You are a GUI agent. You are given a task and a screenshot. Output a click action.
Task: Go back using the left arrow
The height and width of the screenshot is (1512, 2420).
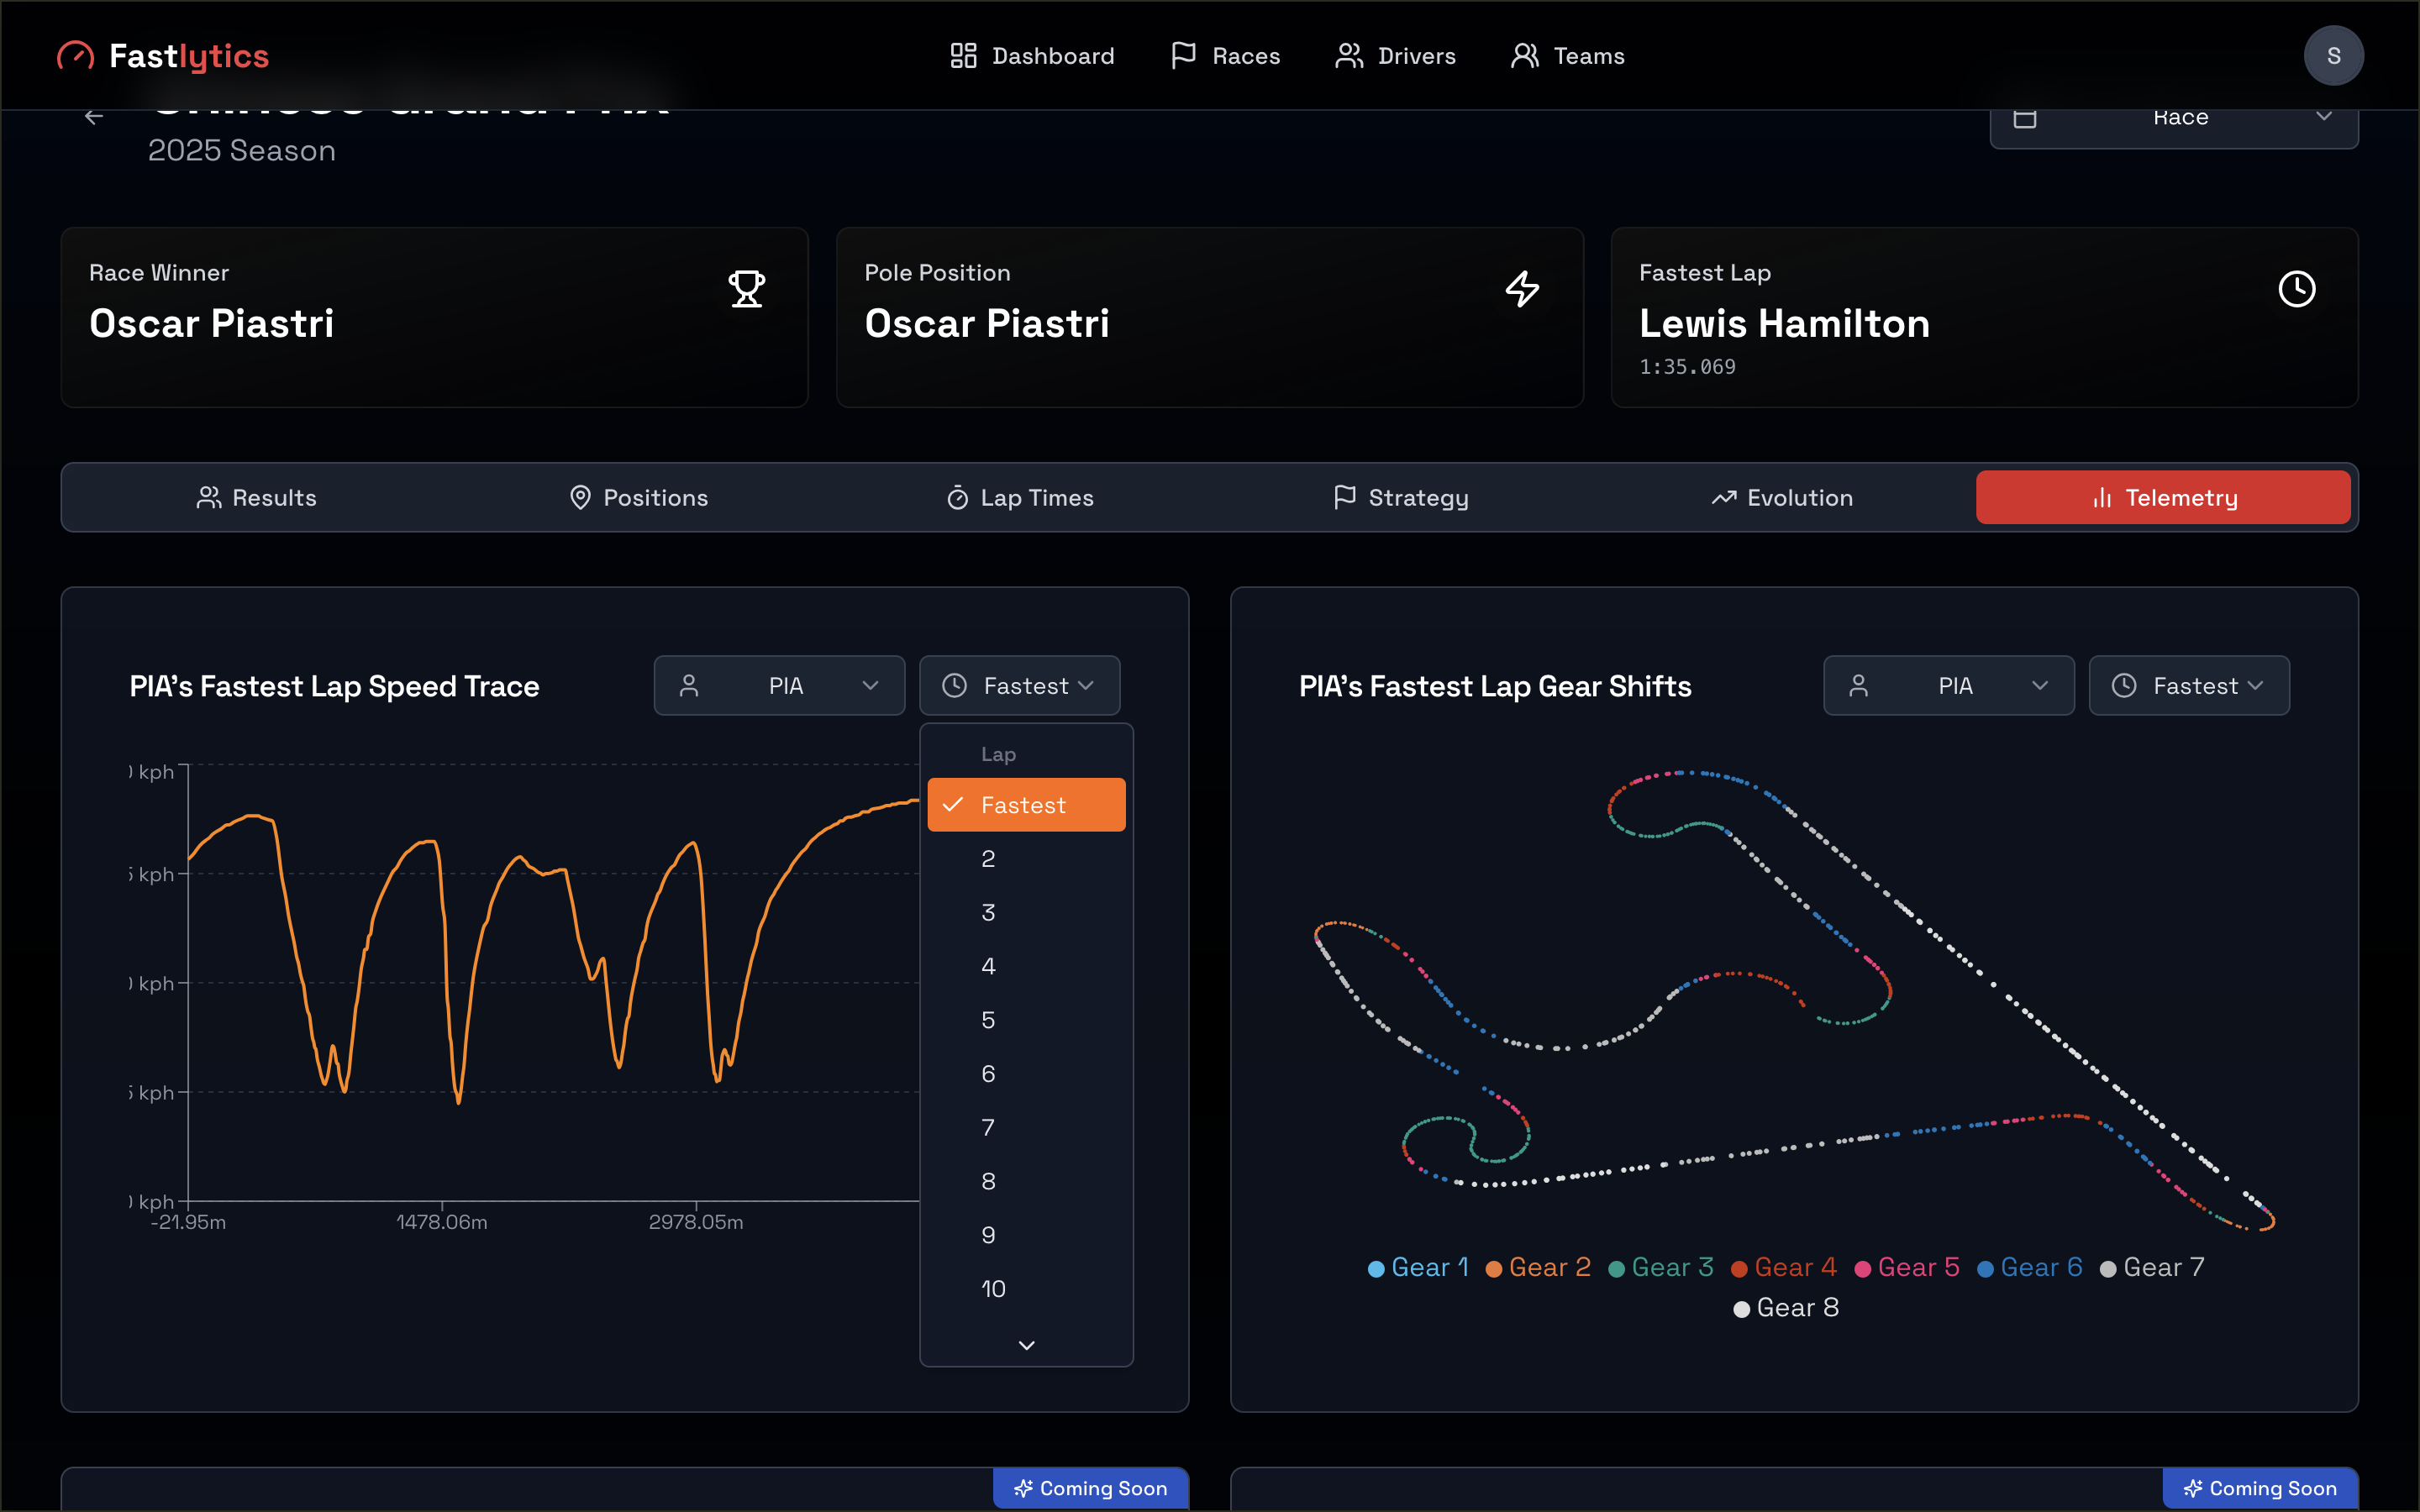(94, 117)
